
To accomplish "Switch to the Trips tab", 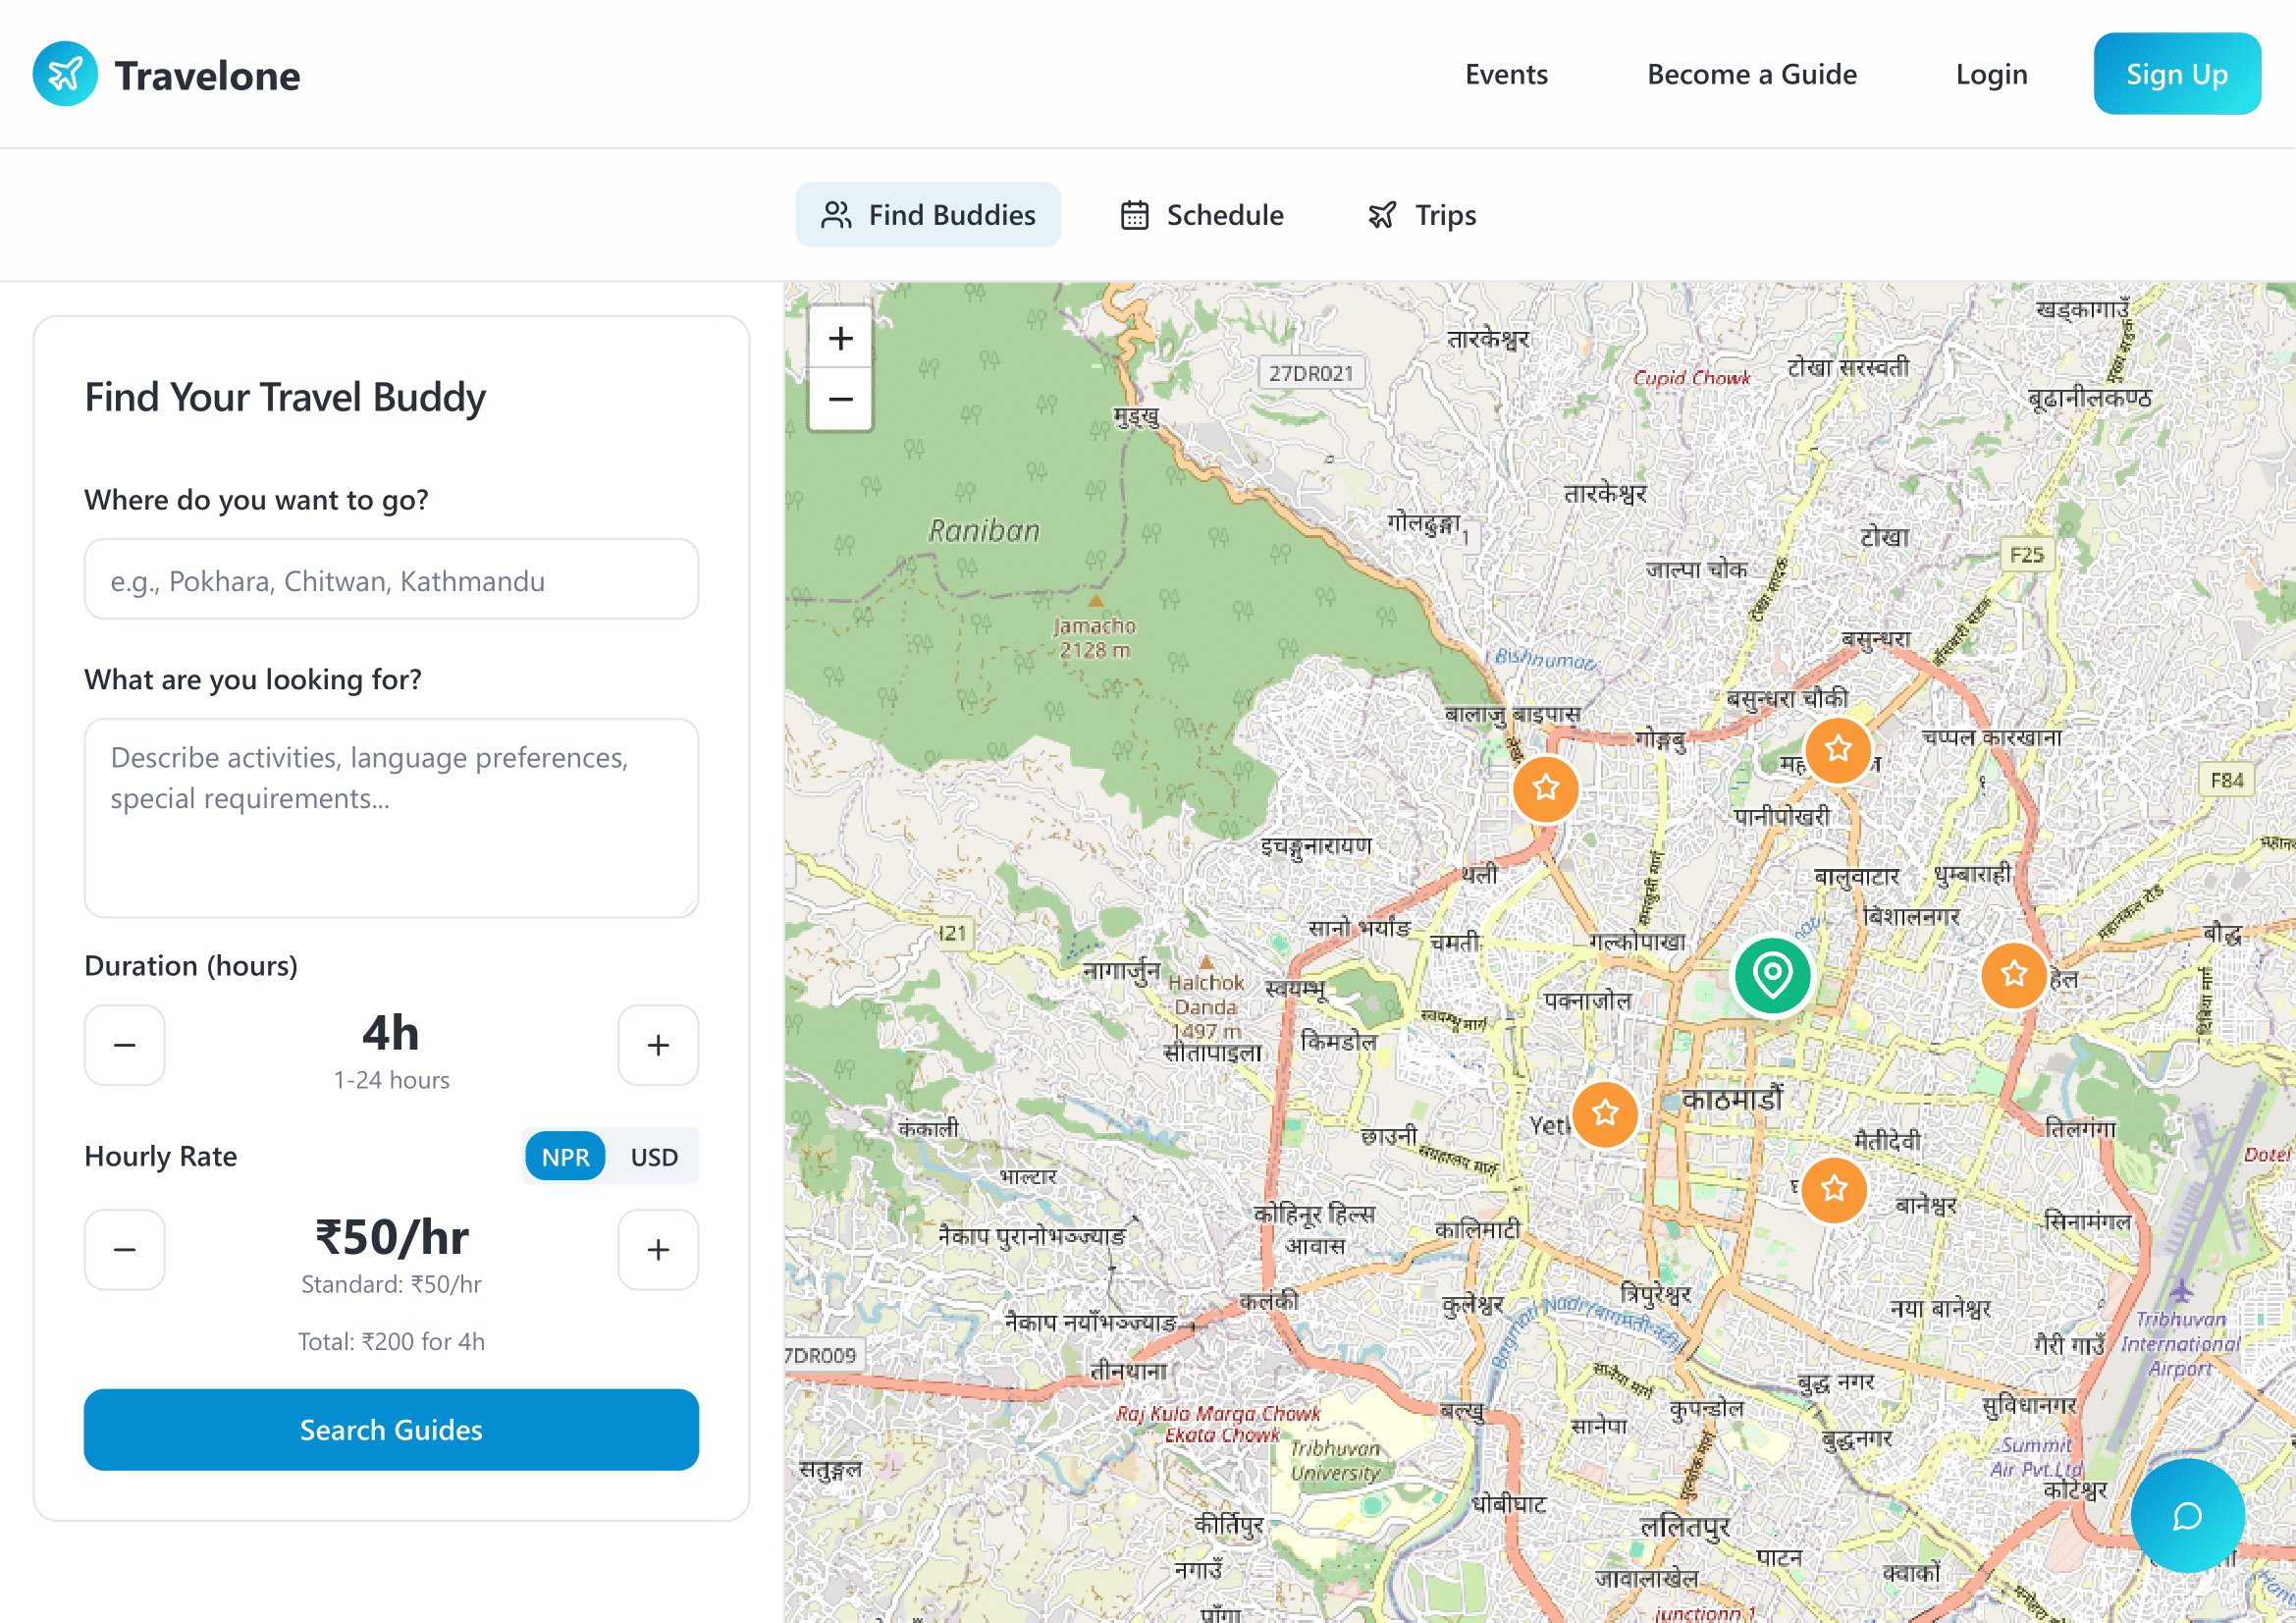I will tap(1422, 215).
